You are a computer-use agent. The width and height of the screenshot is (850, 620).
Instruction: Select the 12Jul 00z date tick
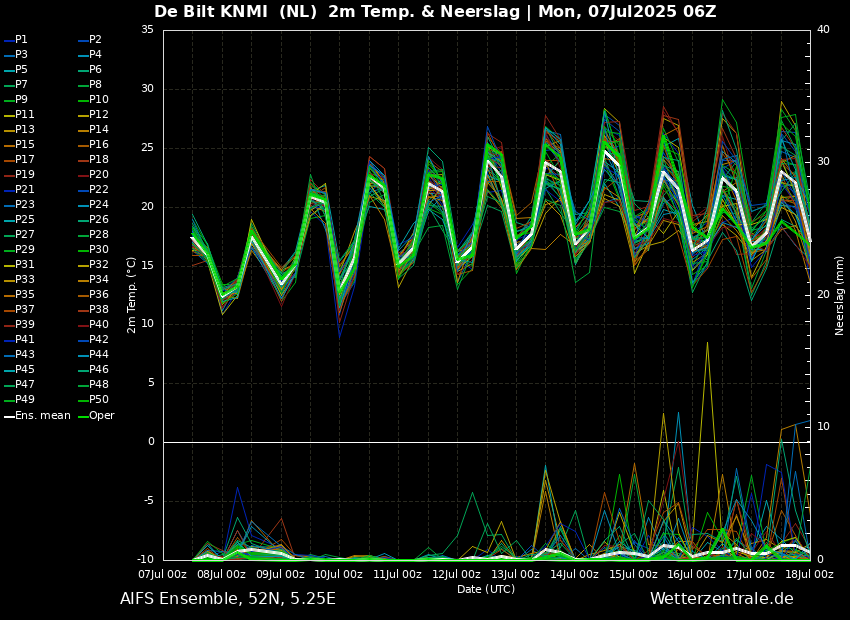pos(456,575)
